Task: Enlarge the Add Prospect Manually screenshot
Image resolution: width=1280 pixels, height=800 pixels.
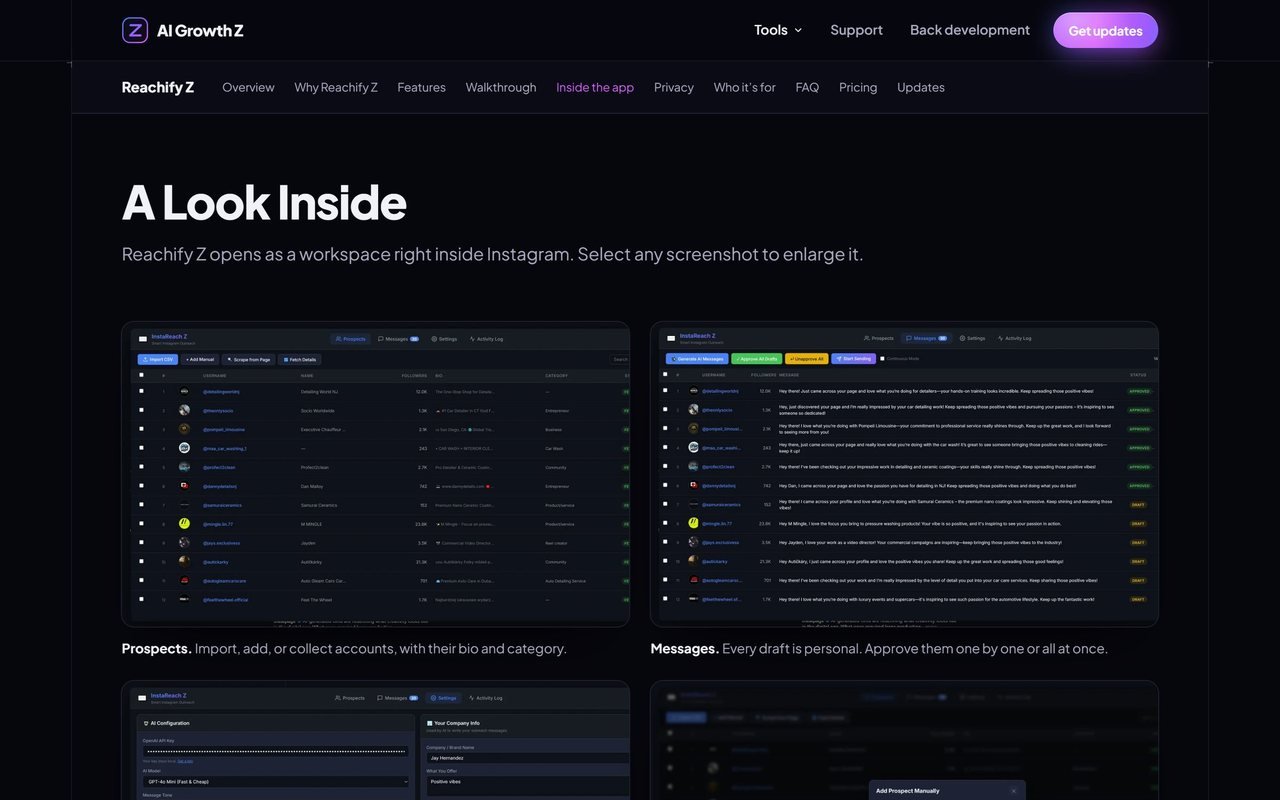Action: (x=905, y=741)
